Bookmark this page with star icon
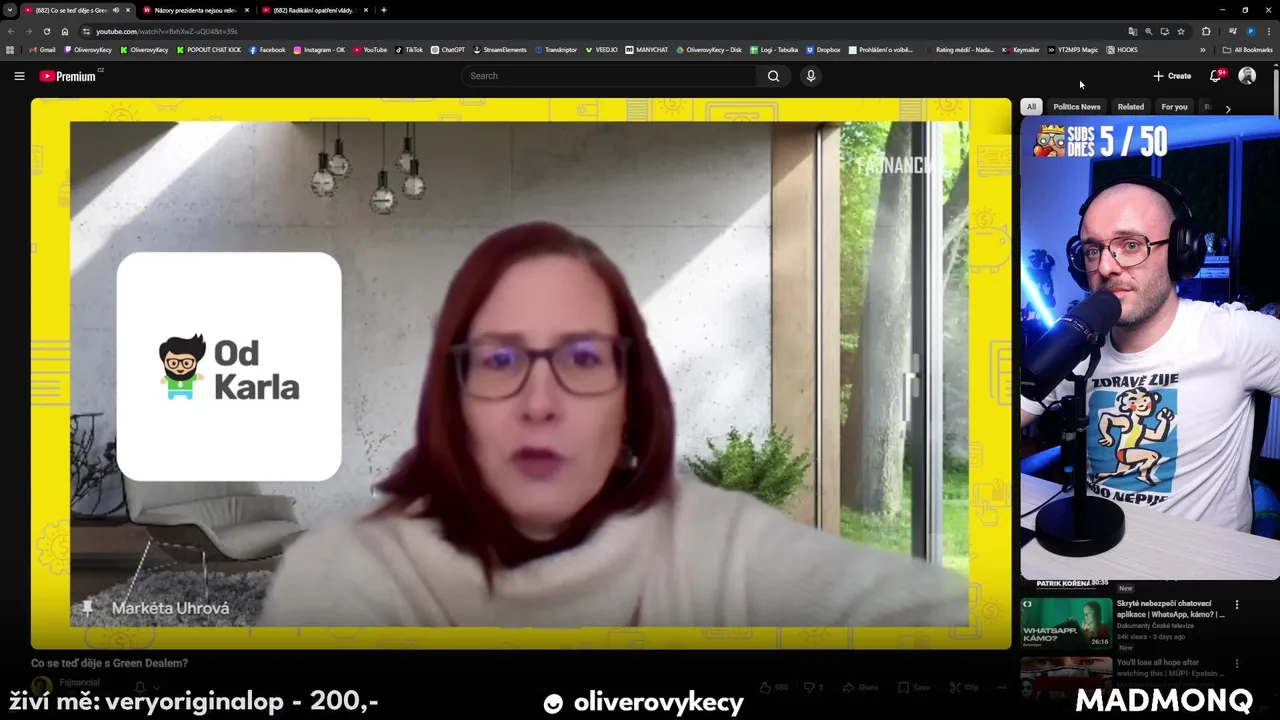Image resolution: width=1280 pixels, height=720 pixels. (x=1181, y=31)
